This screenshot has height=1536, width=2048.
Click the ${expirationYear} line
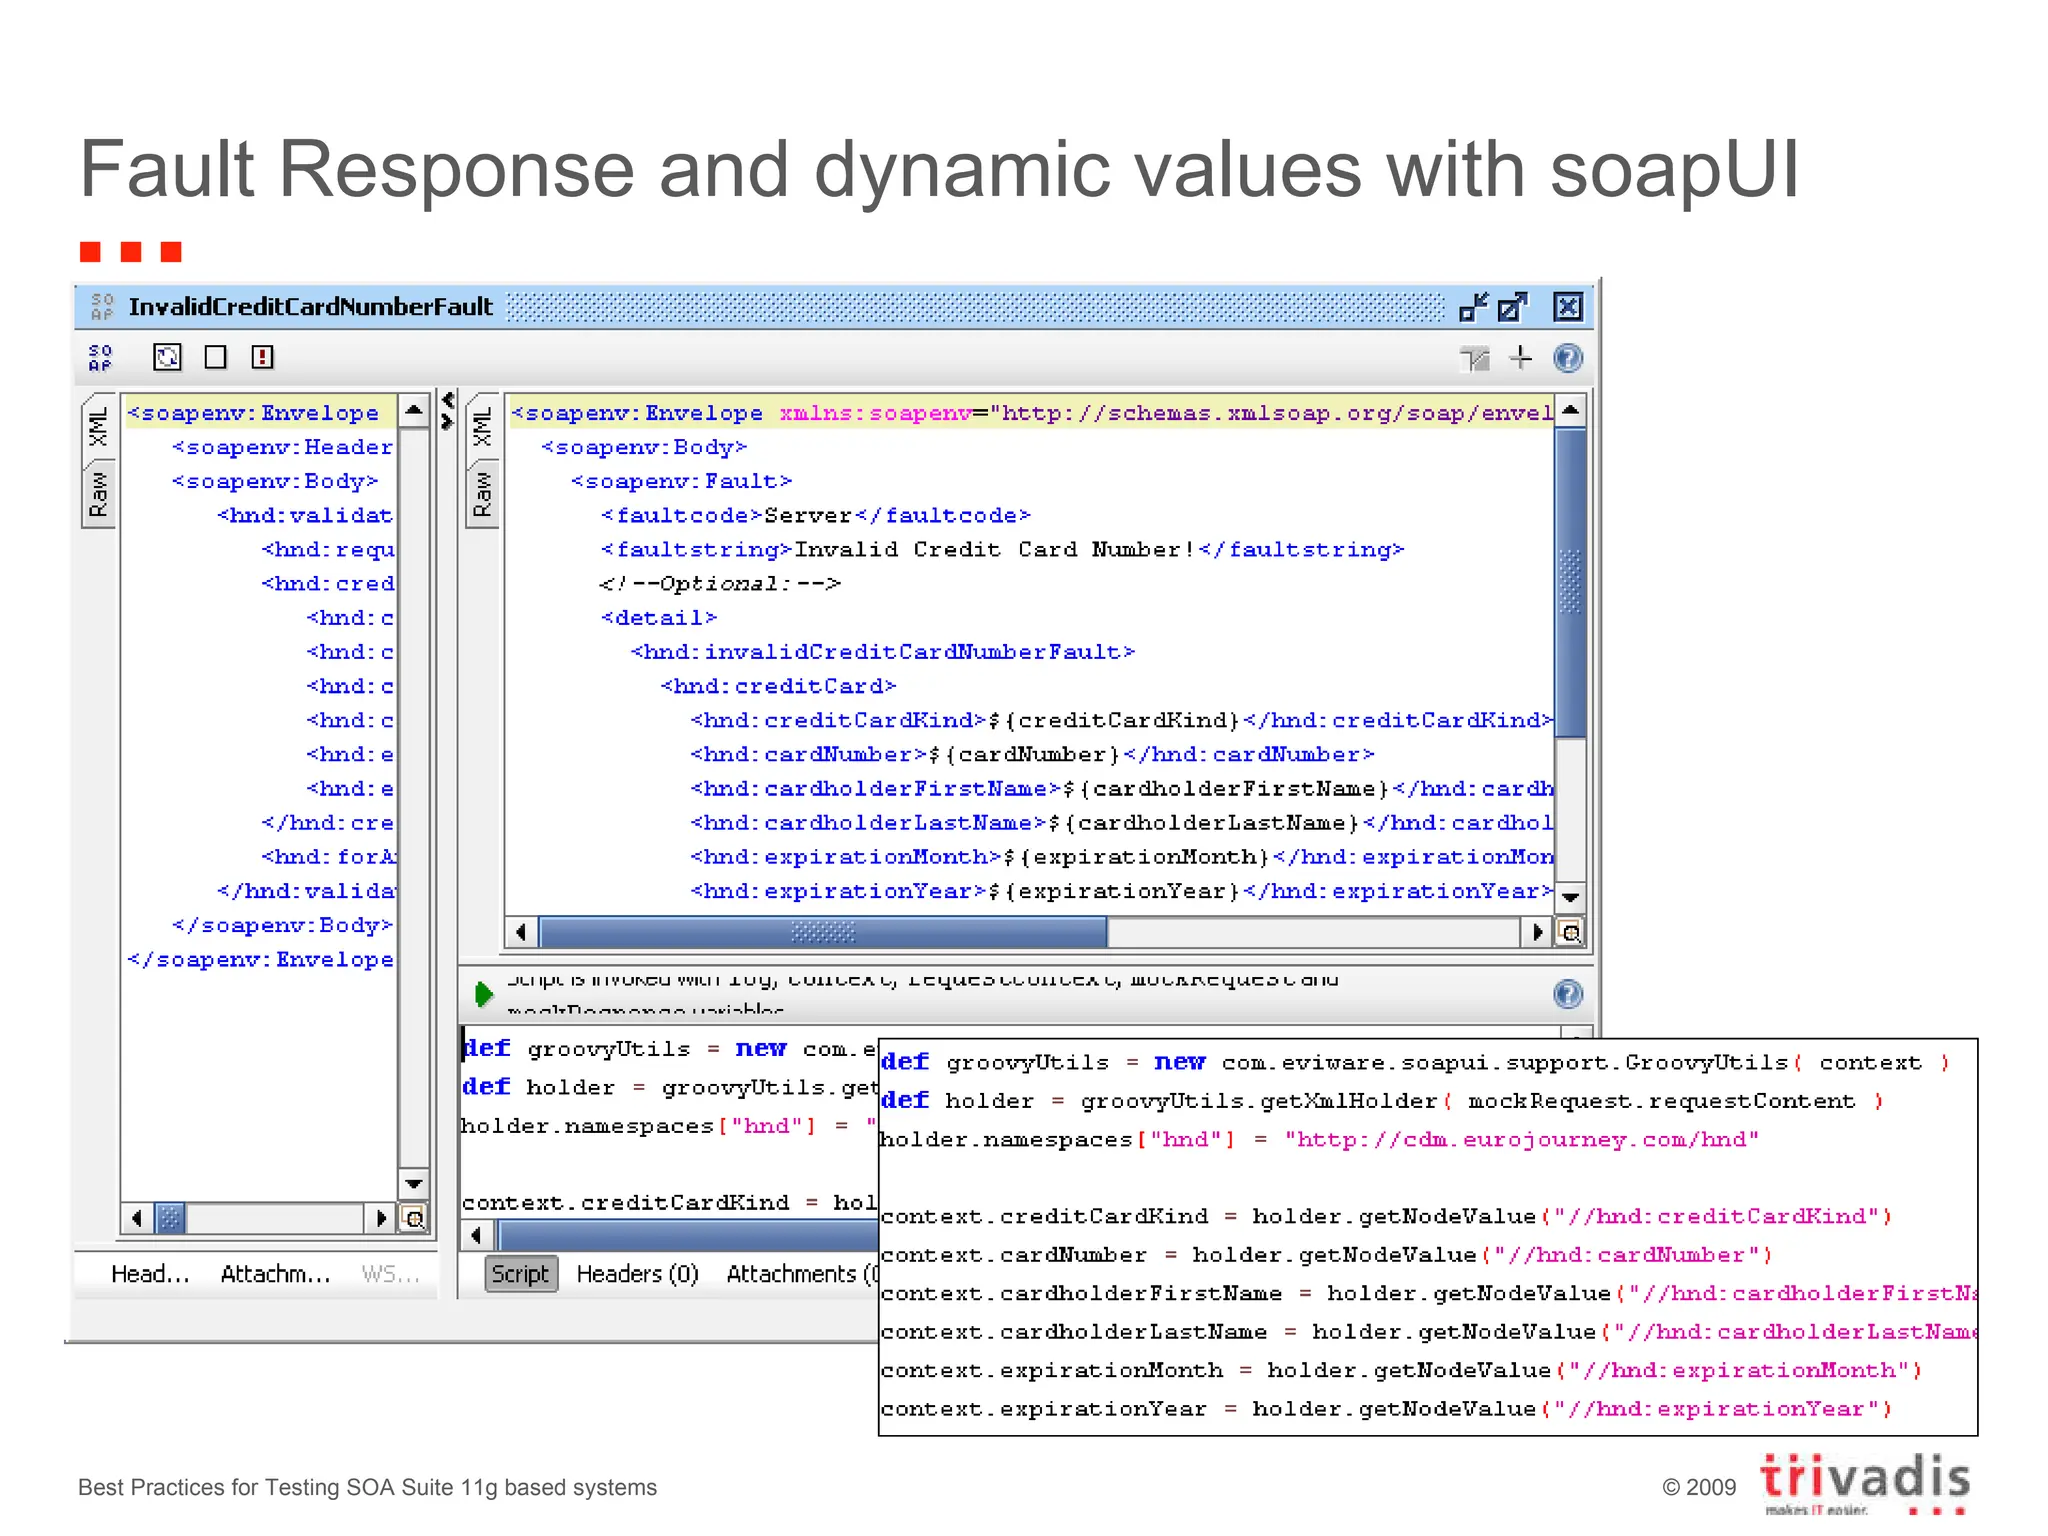(1121, 891)
